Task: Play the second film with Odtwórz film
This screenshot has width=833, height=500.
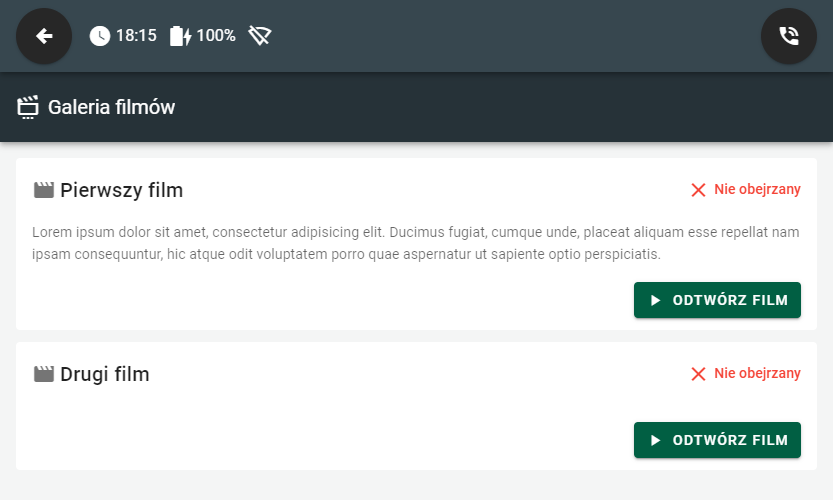Action: click(717, 440)
